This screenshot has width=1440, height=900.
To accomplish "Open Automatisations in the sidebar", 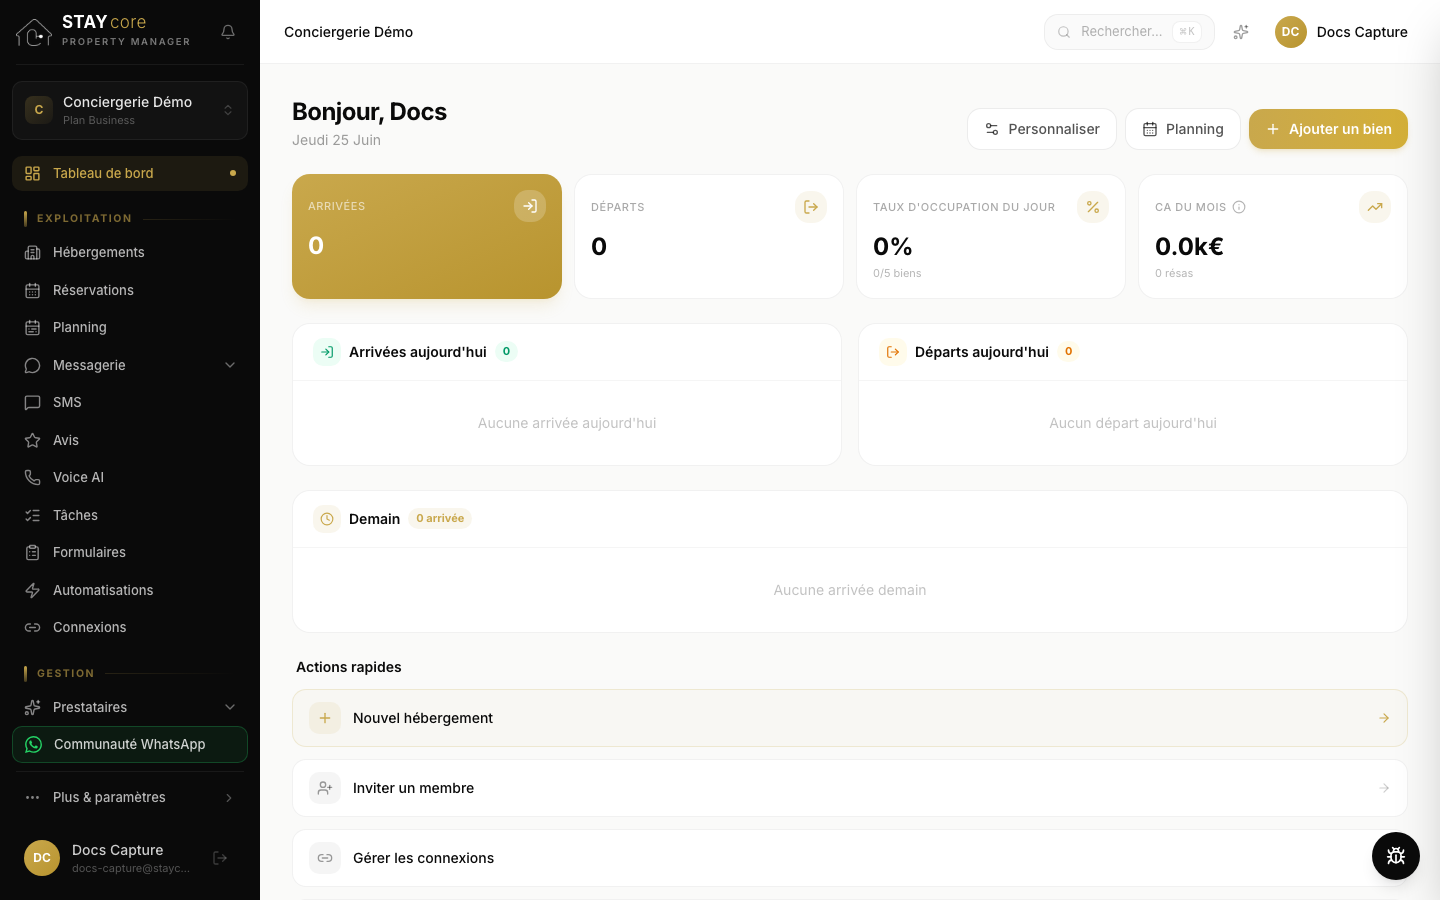I will click(130, 590).
